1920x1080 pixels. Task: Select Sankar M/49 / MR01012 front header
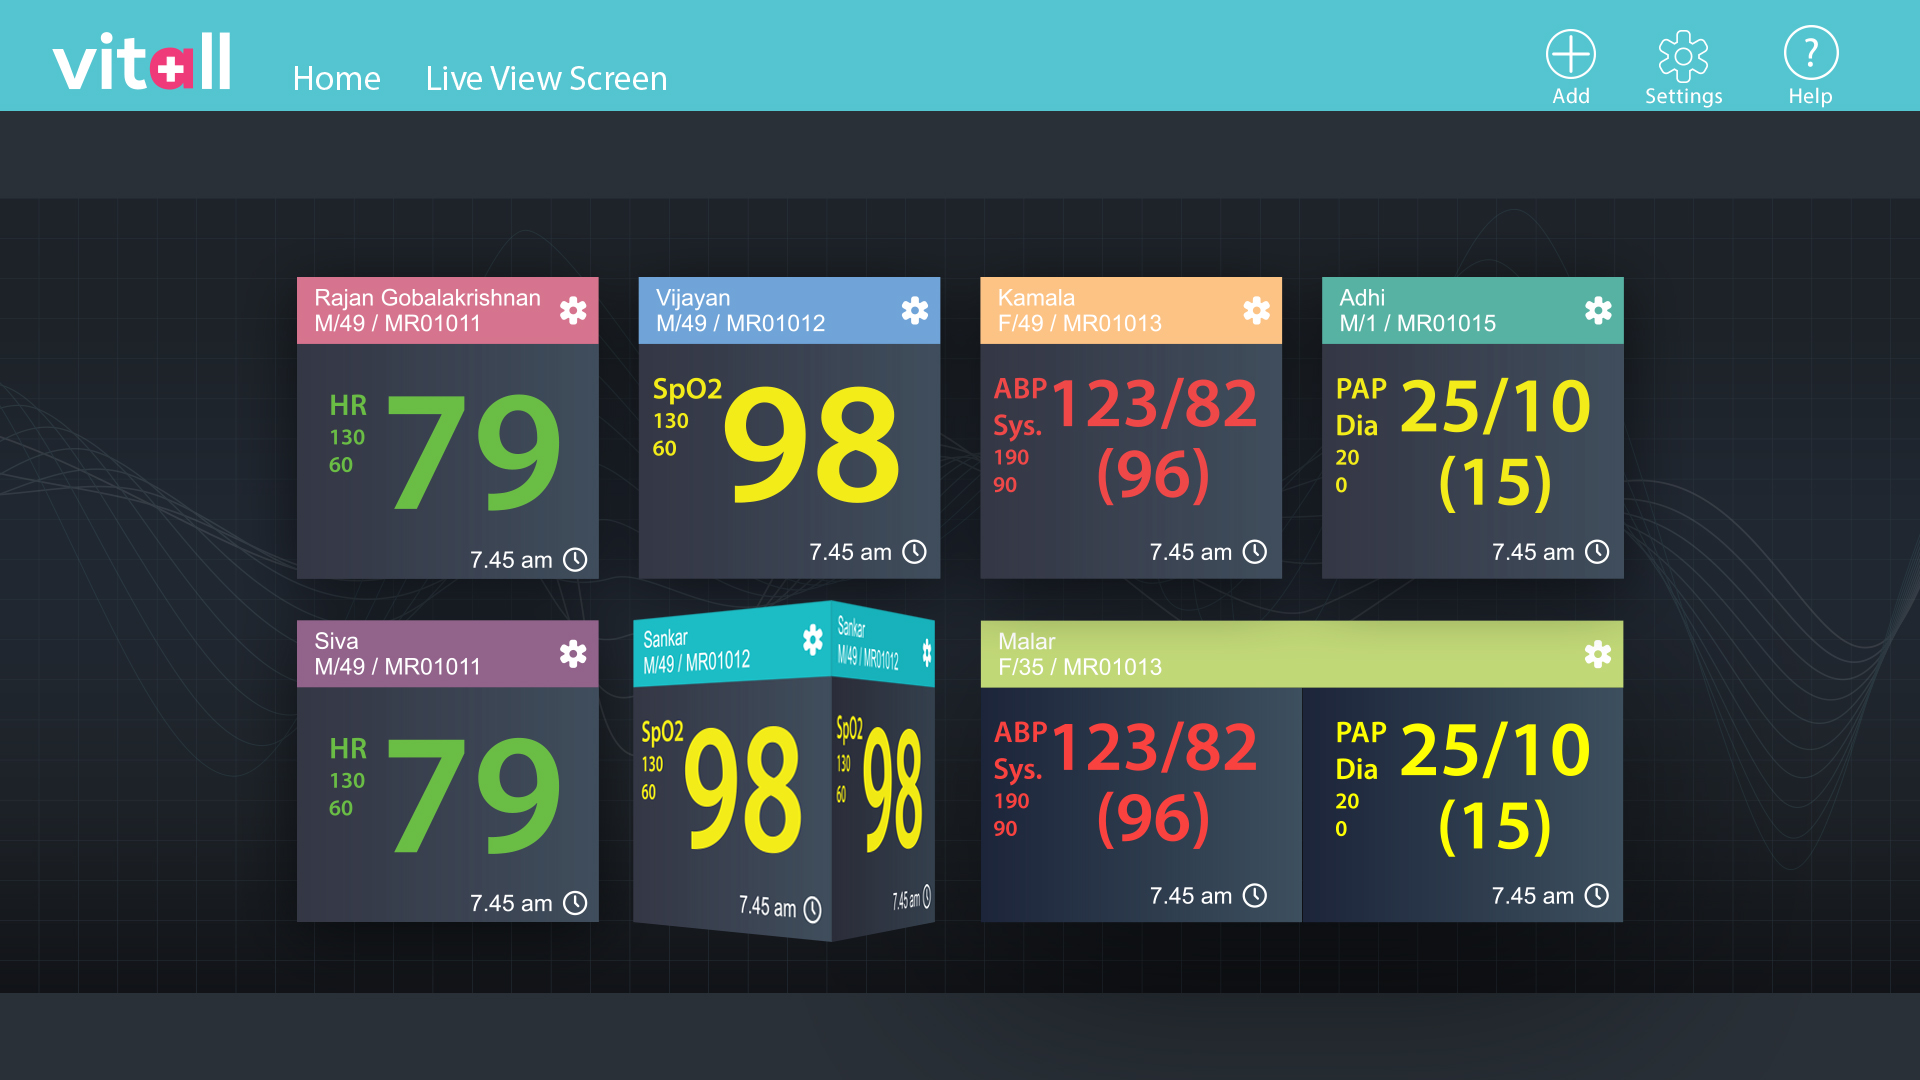pyautogui.click(x=732, y=646)
